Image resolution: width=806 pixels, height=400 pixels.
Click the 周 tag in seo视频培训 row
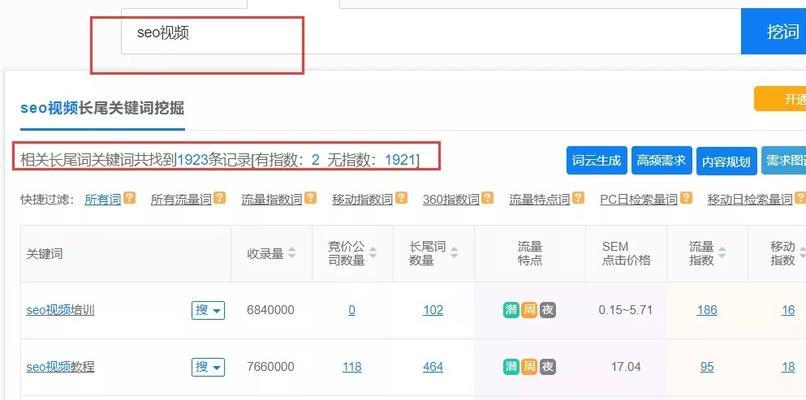529,310
